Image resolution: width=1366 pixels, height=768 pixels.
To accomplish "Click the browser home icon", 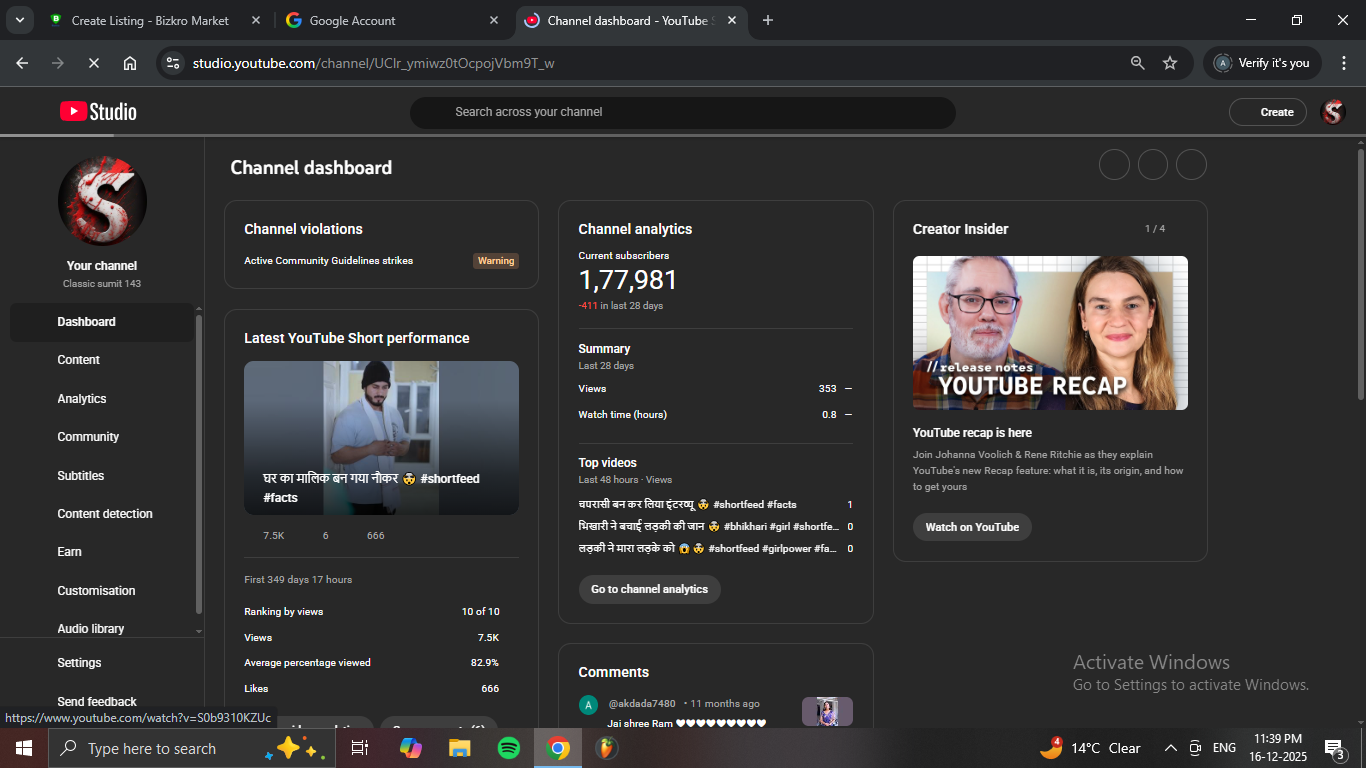I will [x=130, y=63].
